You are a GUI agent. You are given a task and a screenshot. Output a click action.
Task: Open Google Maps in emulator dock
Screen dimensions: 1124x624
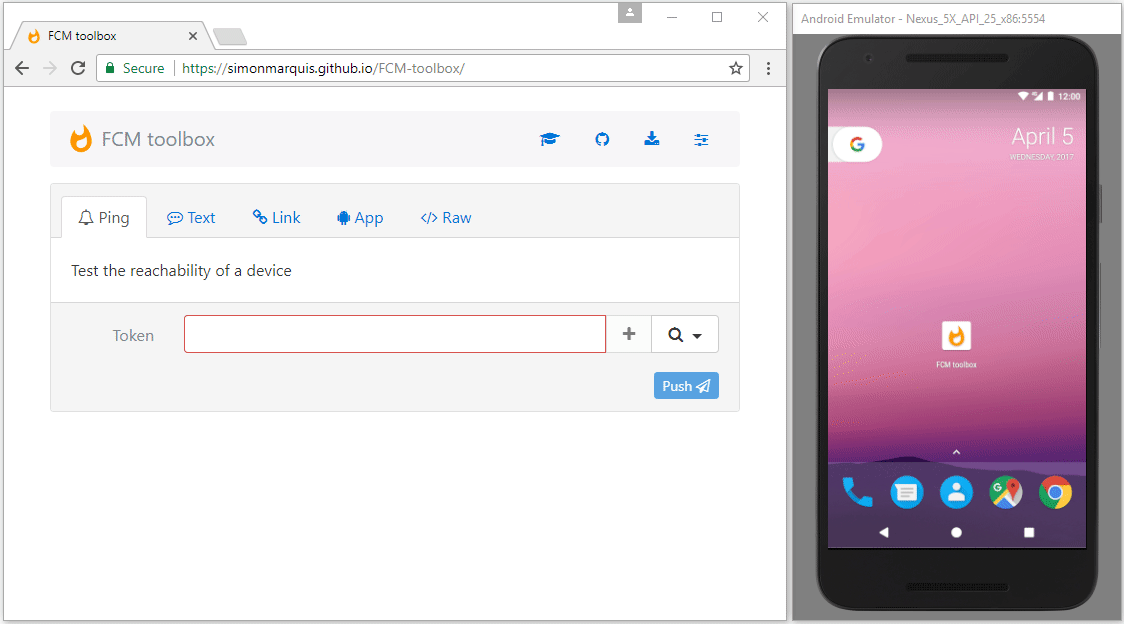pos(1006,493)
